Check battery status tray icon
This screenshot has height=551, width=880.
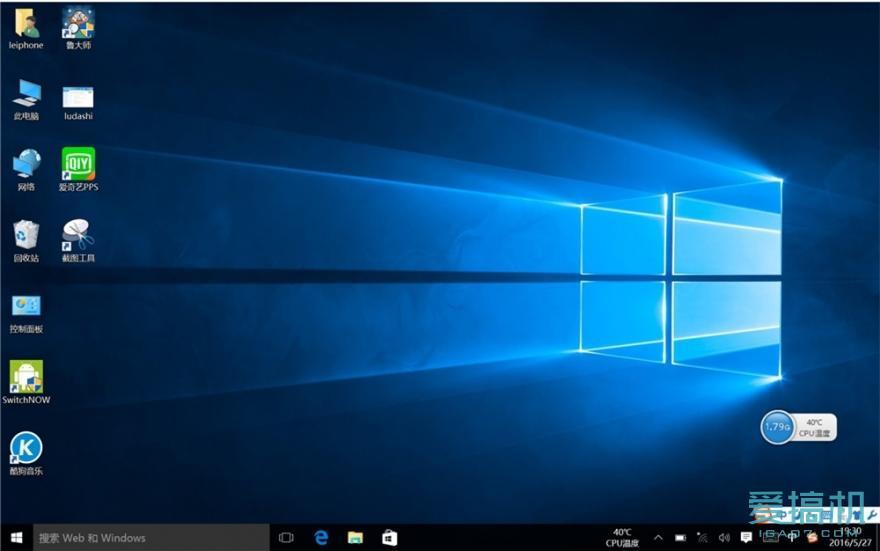(680, 538)
